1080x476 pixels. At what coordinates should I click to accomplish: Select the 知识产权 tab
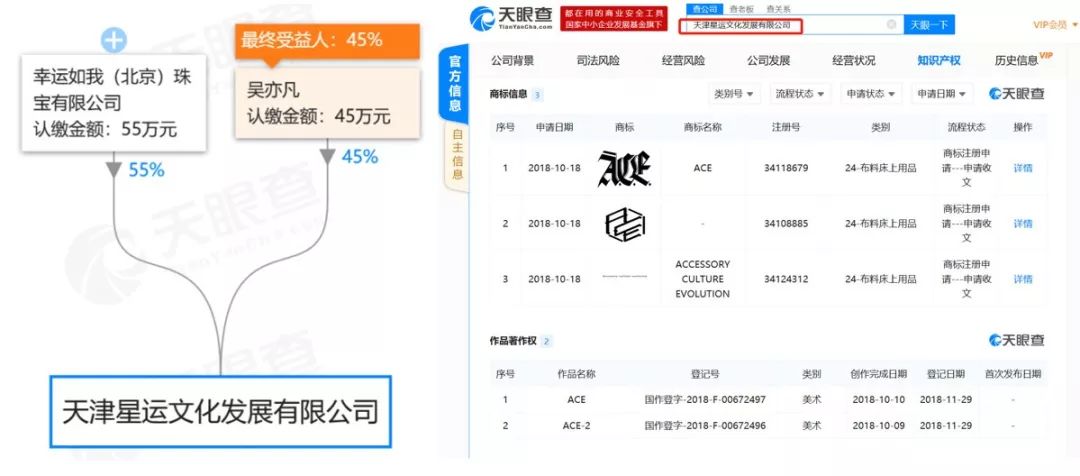click(x=939, y=61)
